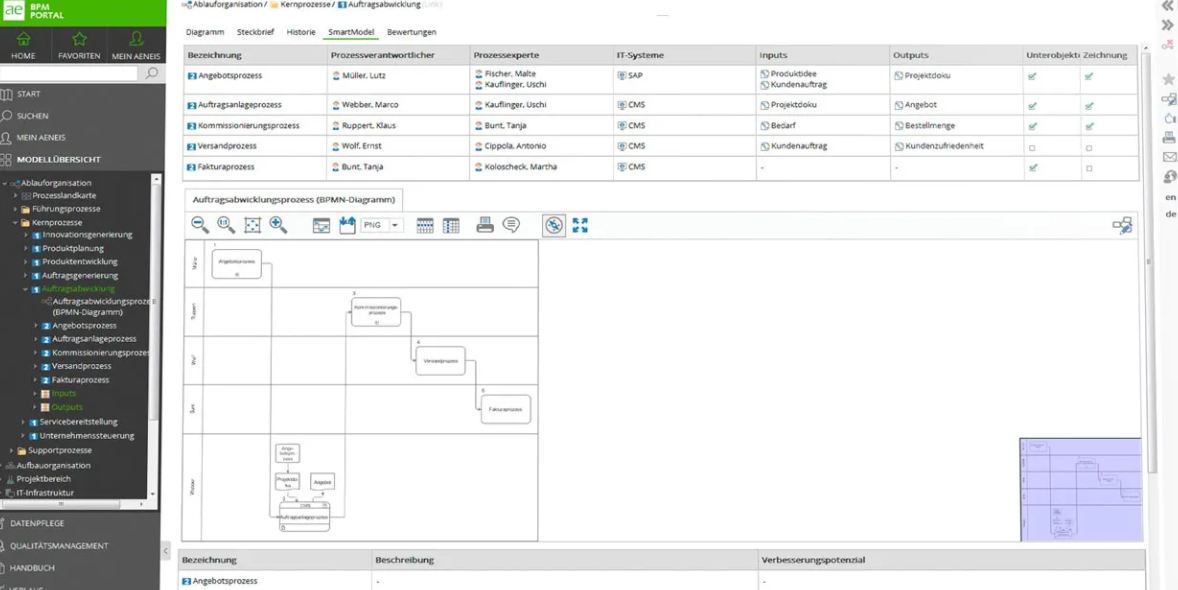This screenshot has width=1178, height=590.
Task: Zoom in on the BPMN diagram
Action: point(279,224)
